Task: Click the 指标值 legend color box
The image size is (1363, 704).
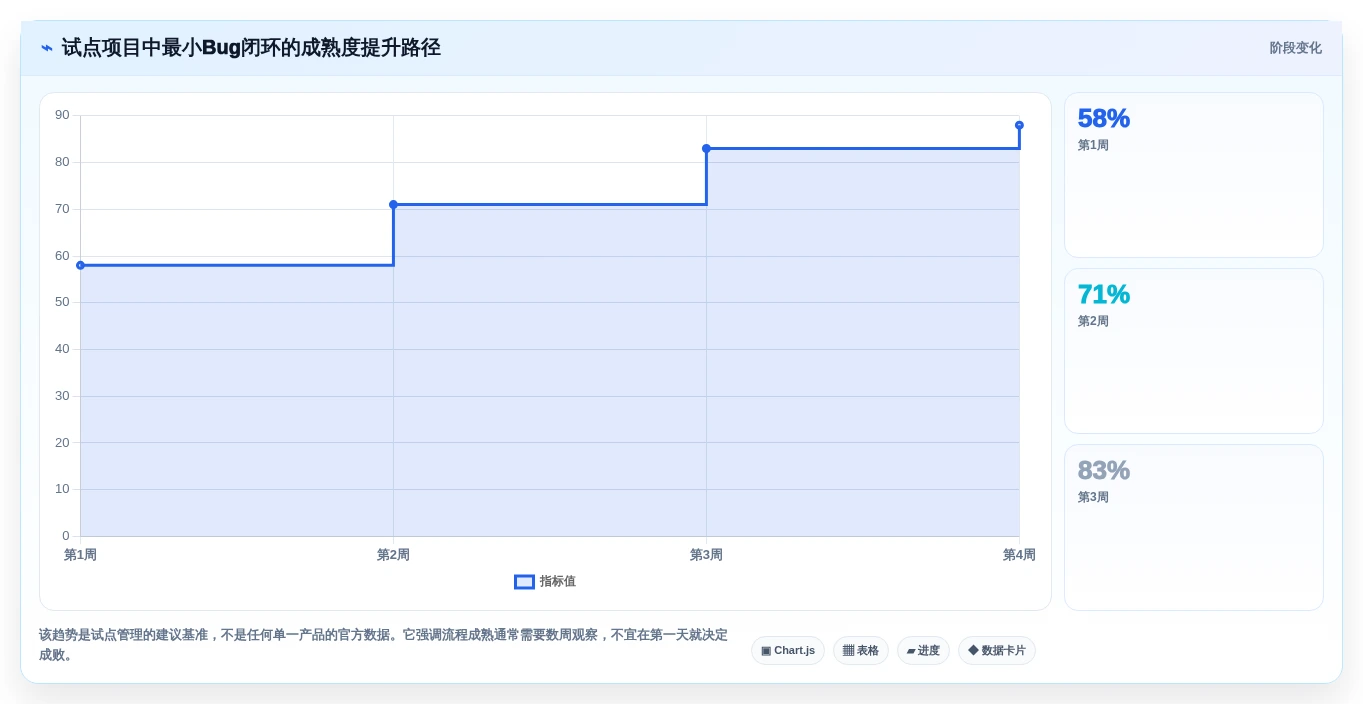Action: [x=524, y=582]
